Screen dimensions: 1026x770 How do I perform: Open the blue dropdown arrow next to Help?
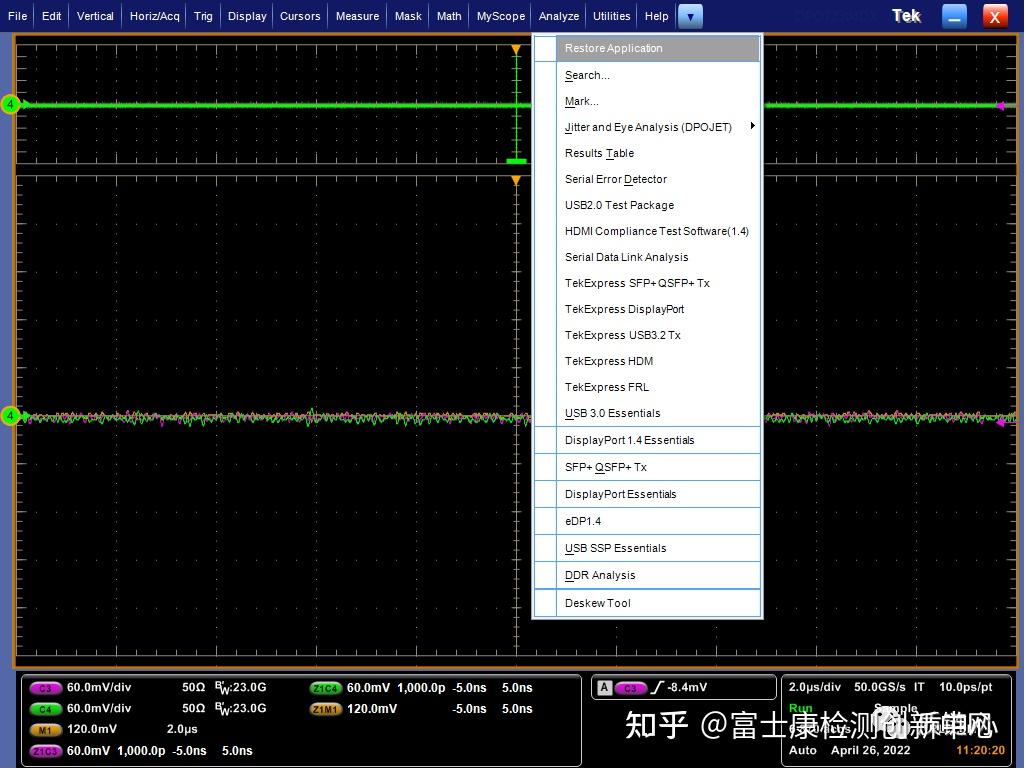[690, 15]
